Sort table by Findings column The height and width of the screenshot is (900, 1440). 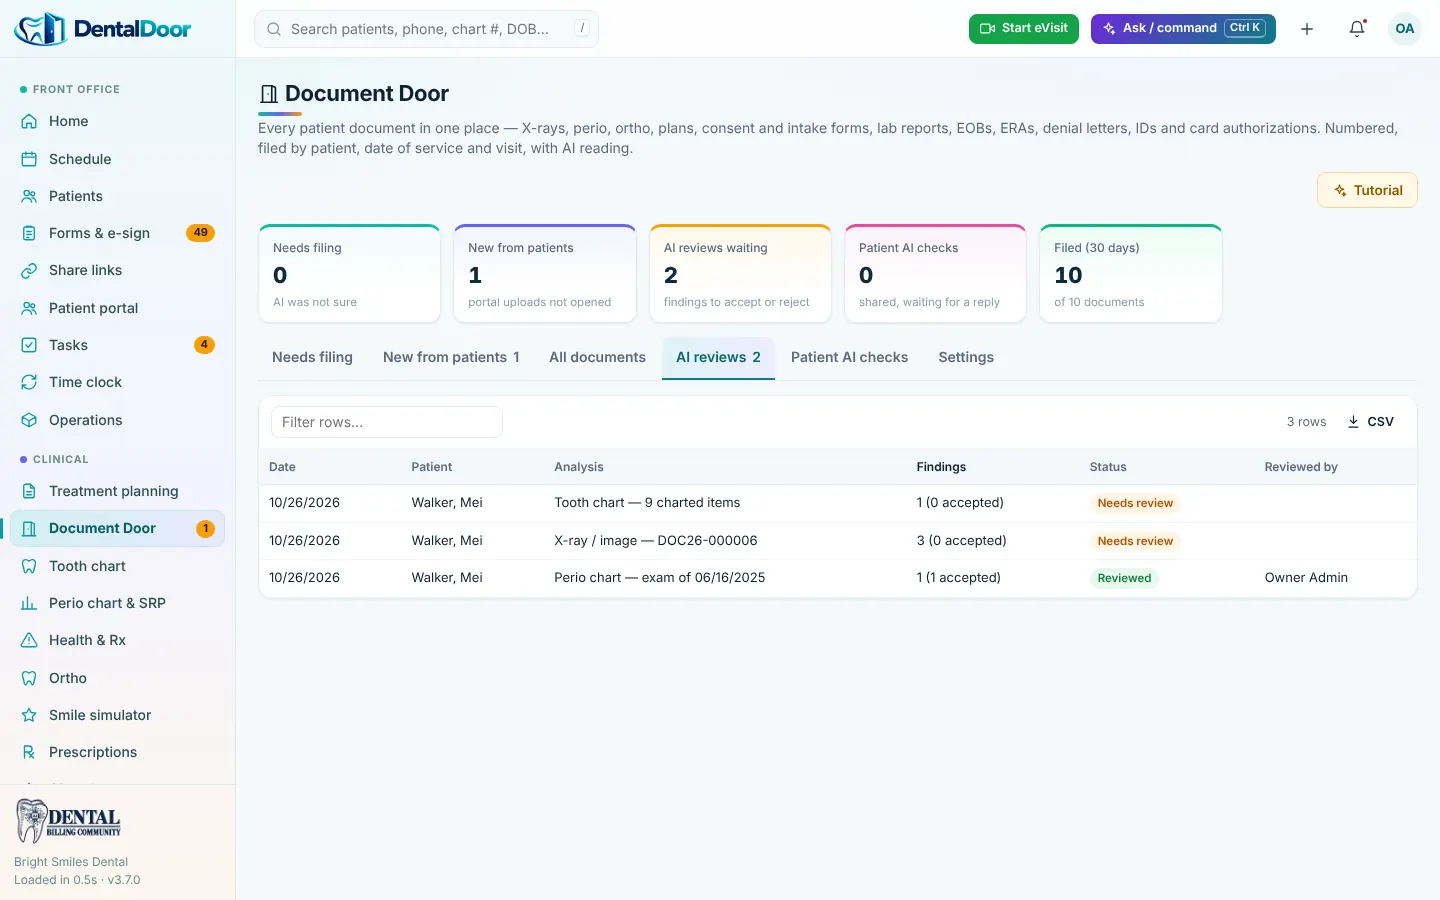point(941,467)
